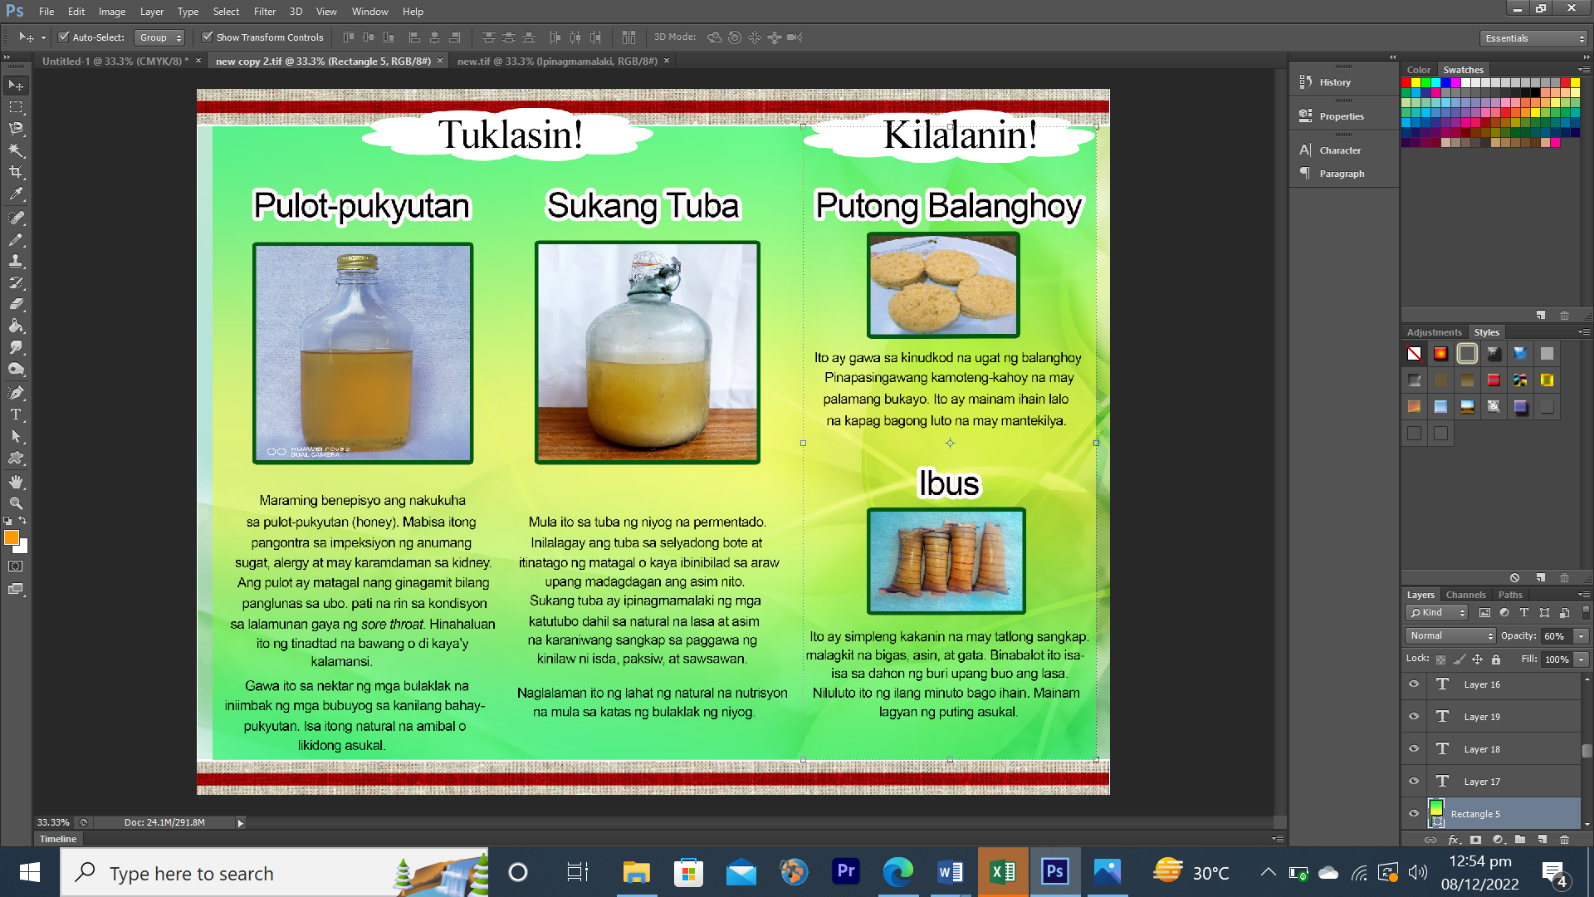Open the Filter menu
Image resolution: width=1594 pixels, height=897 pixels.
(x=264, y=12)
